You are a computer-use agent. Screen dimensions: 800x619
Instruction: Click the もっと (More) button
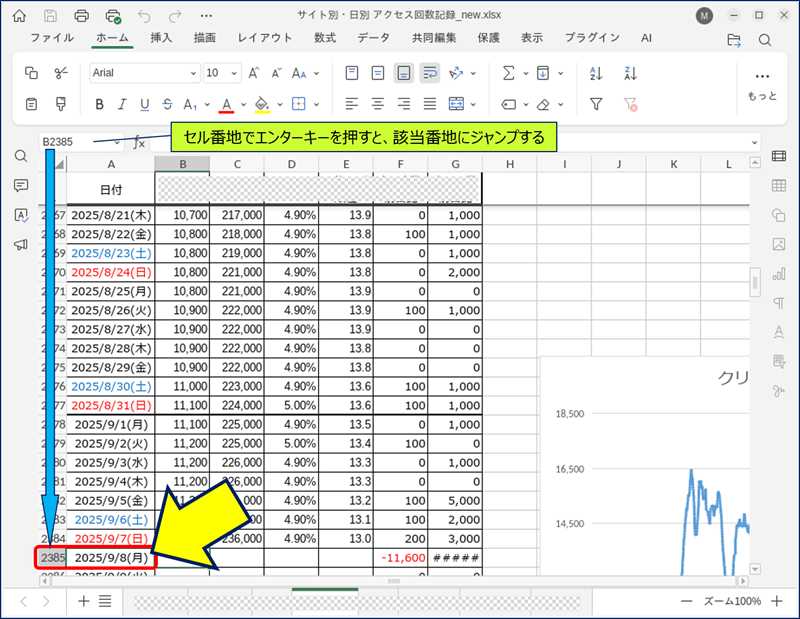[762, 85]
